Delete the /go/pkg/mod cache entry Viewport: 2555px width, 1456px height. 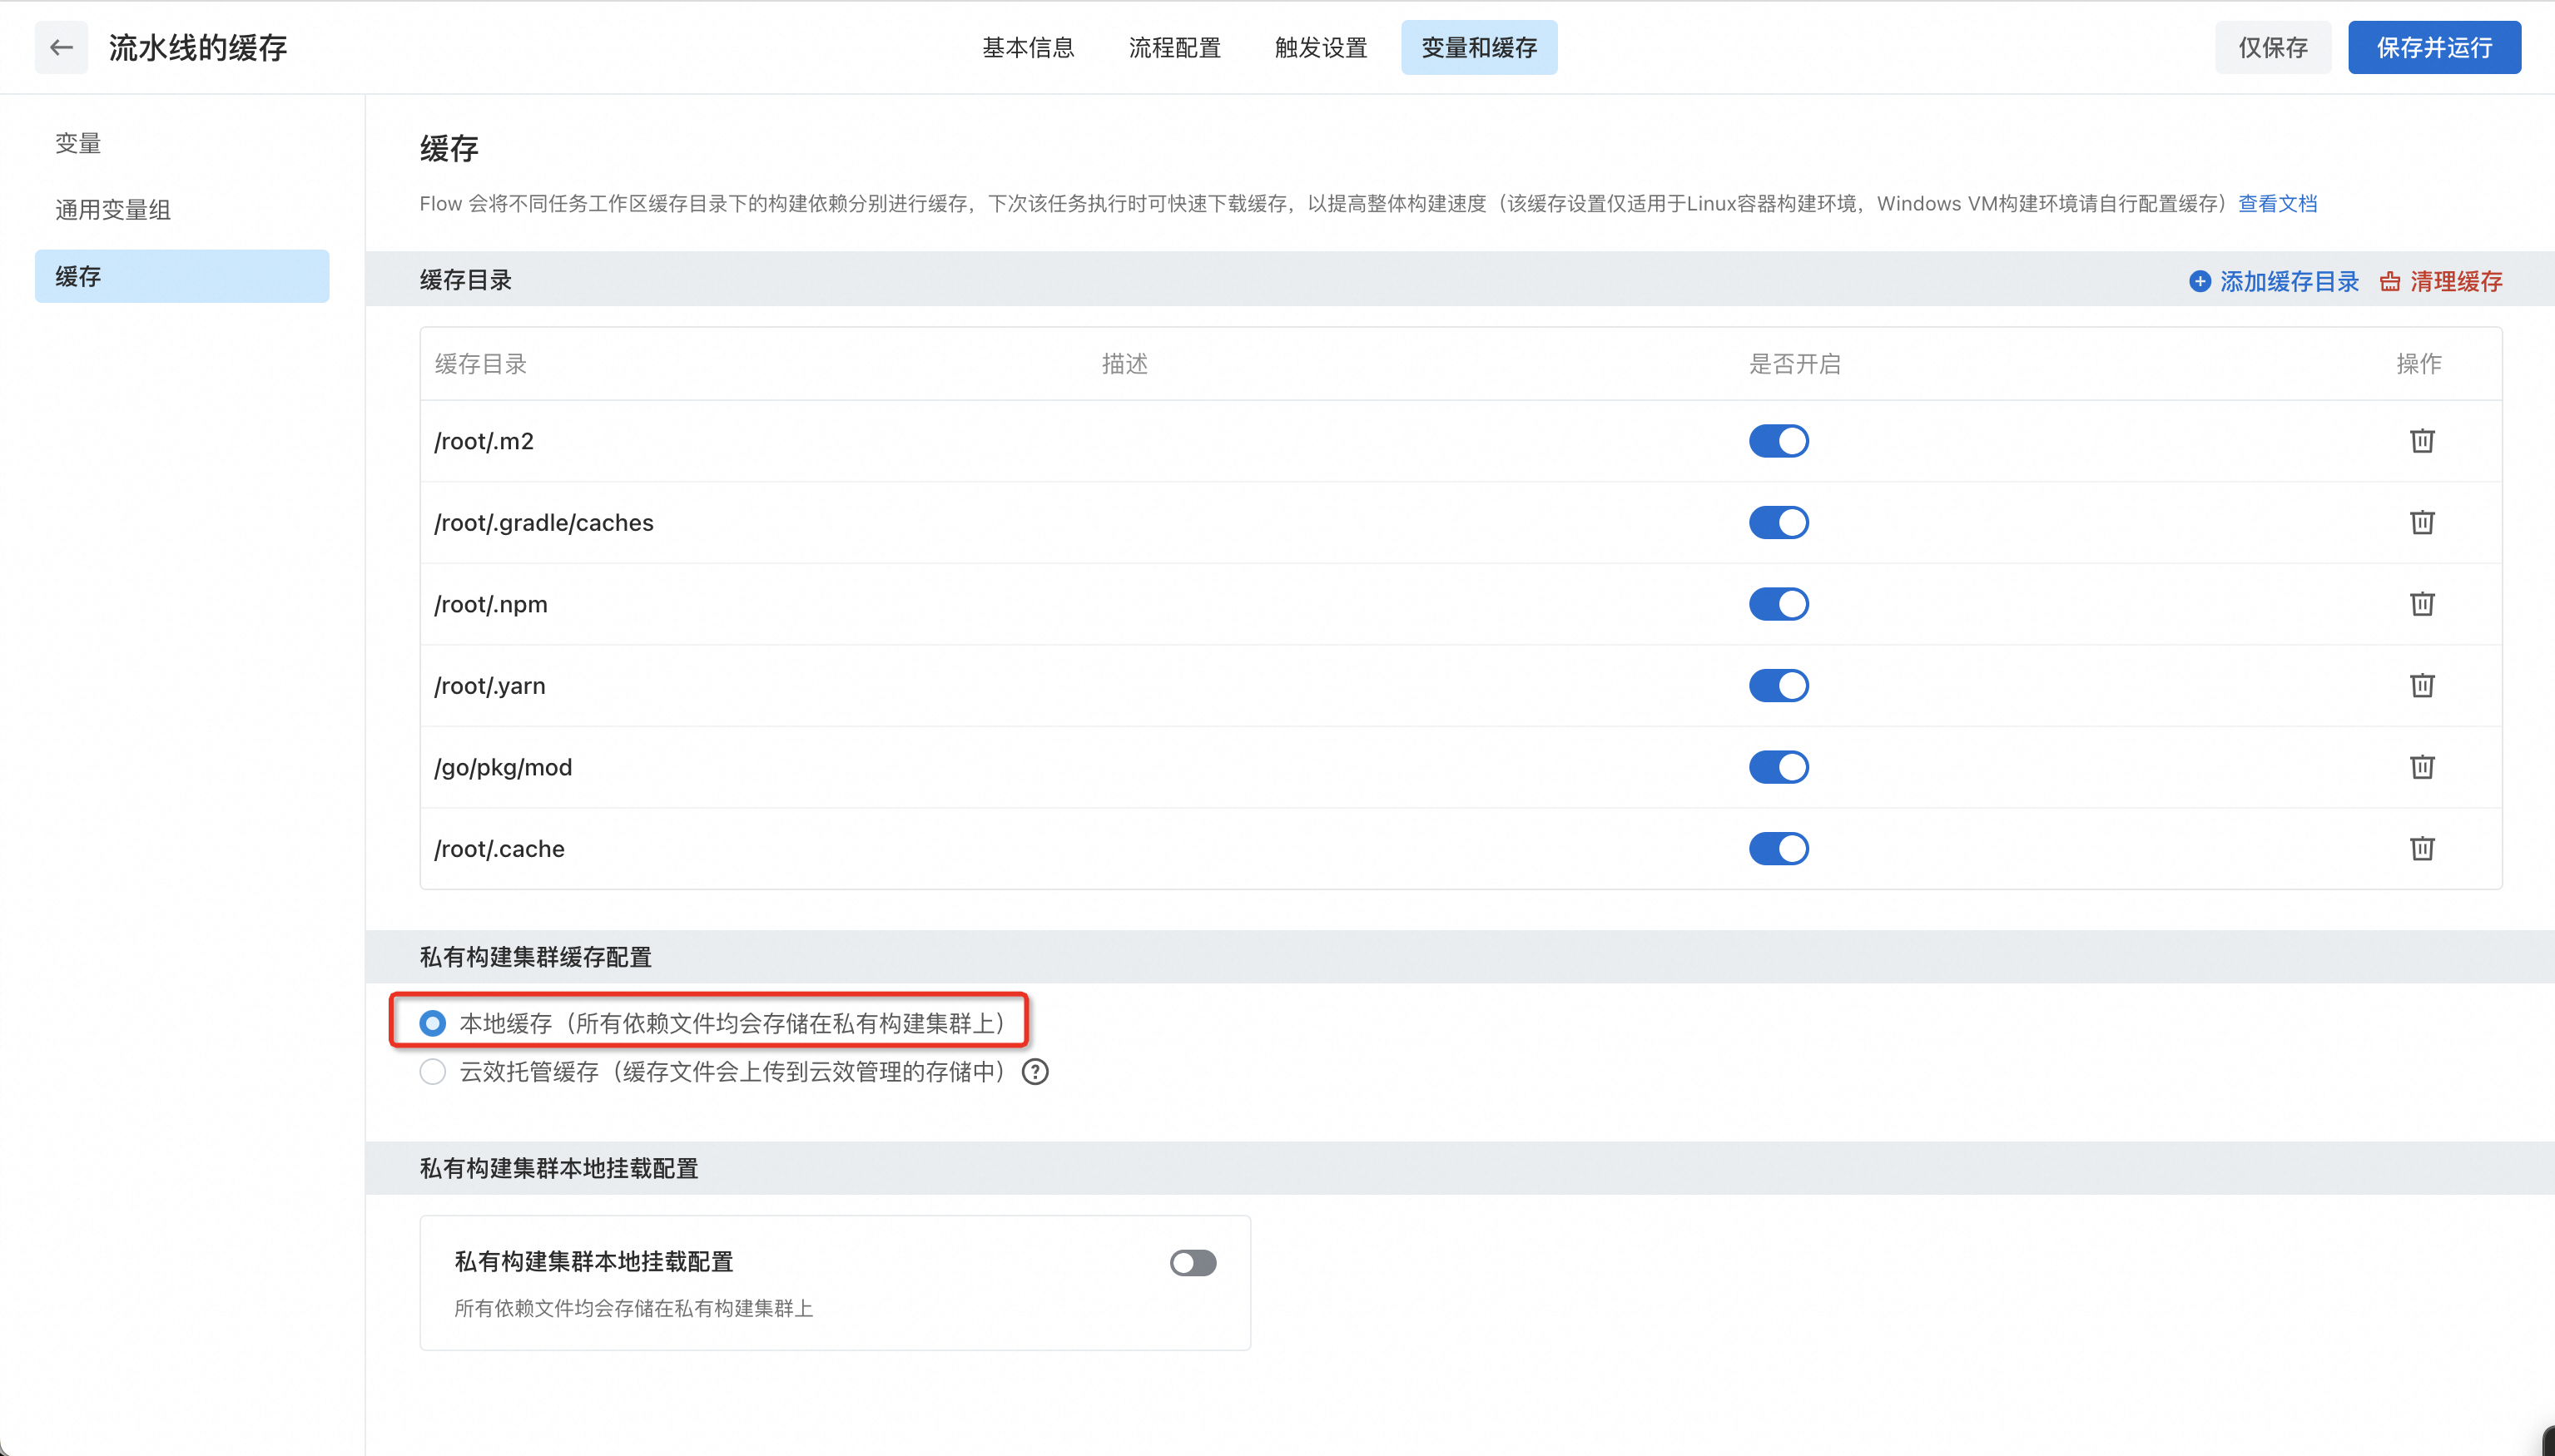[x=2421, y=767]
